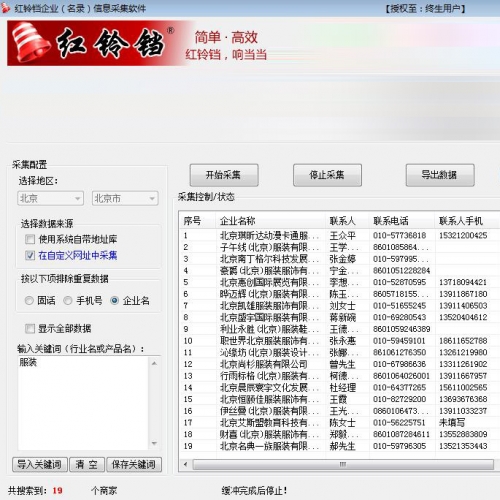Click contact name 王众平
This screenshot has width=500, height=500.
[343, 236]
